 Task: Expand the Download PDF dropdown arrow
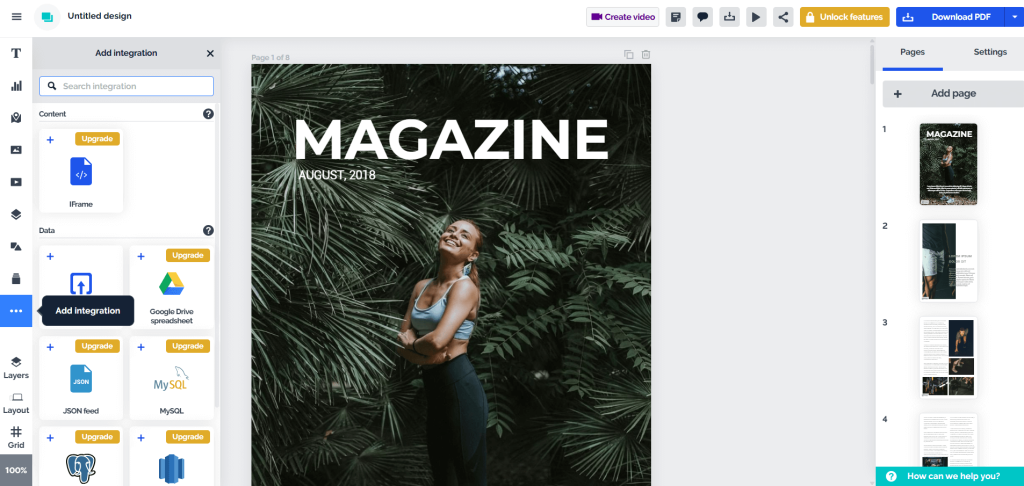pyautogui.click(x=1014, y=17)
